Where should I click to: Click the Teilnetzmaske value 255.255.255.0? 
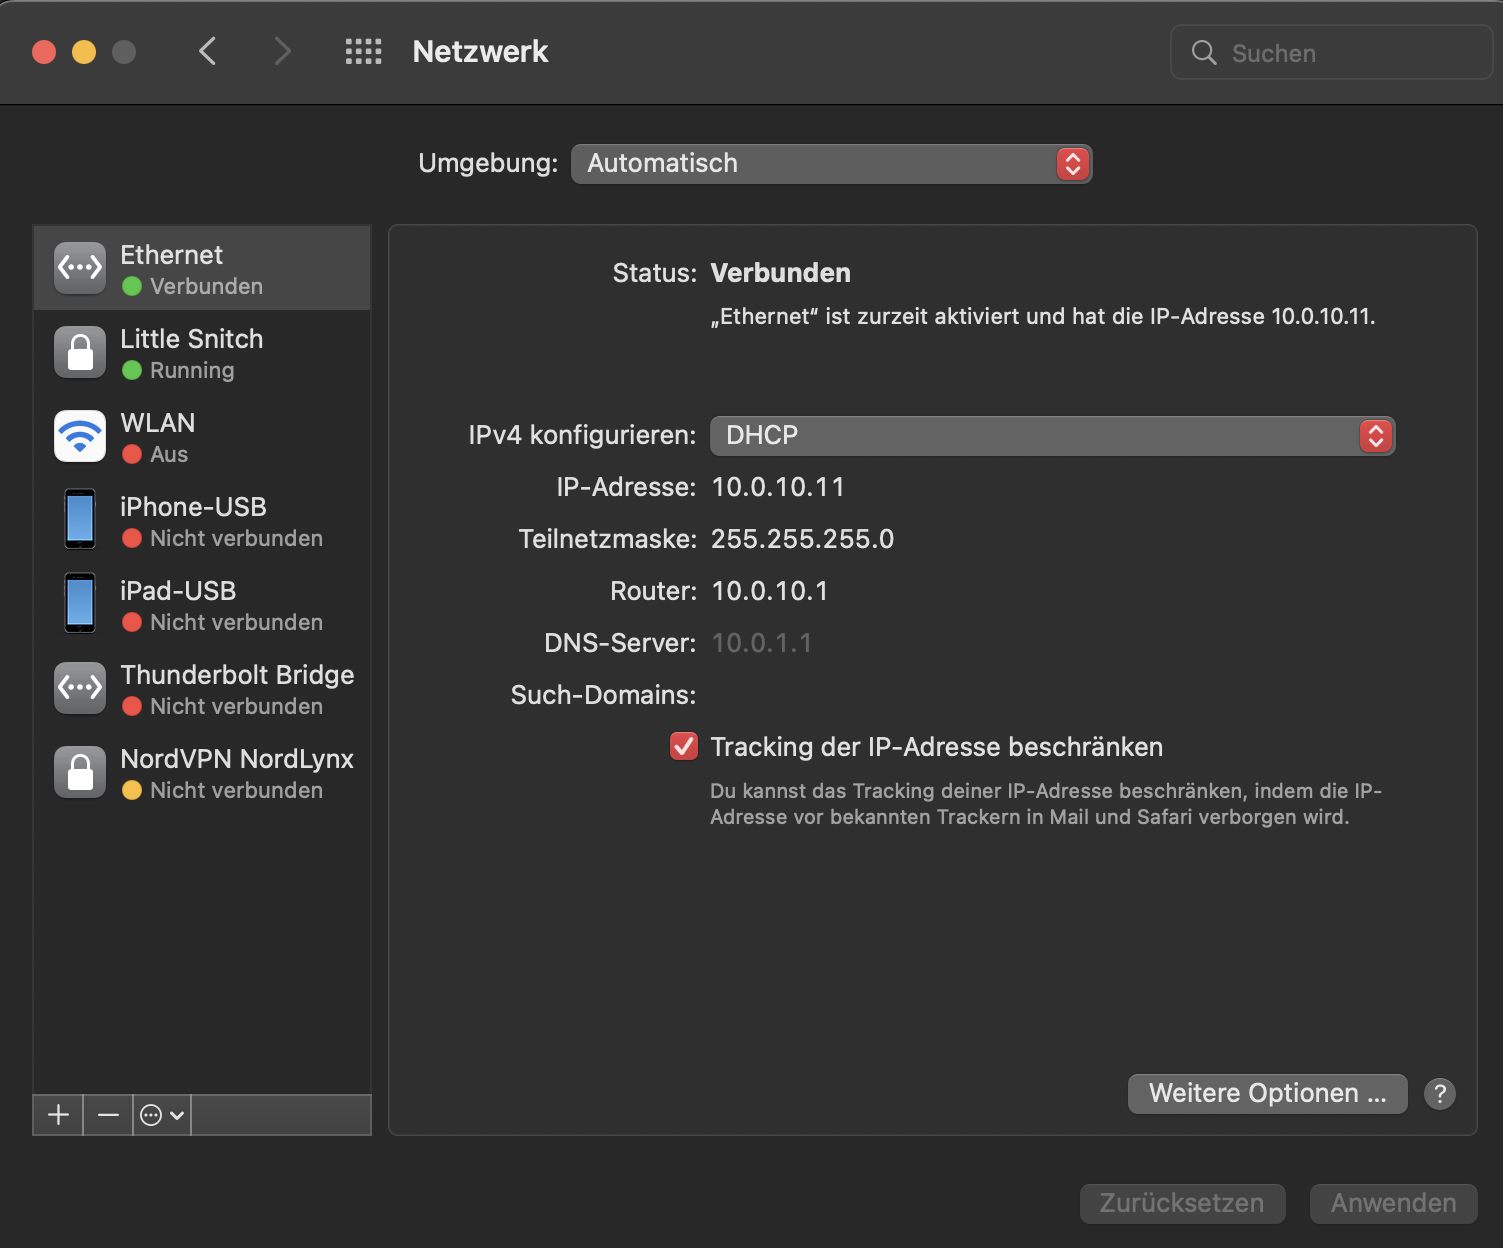802,539
